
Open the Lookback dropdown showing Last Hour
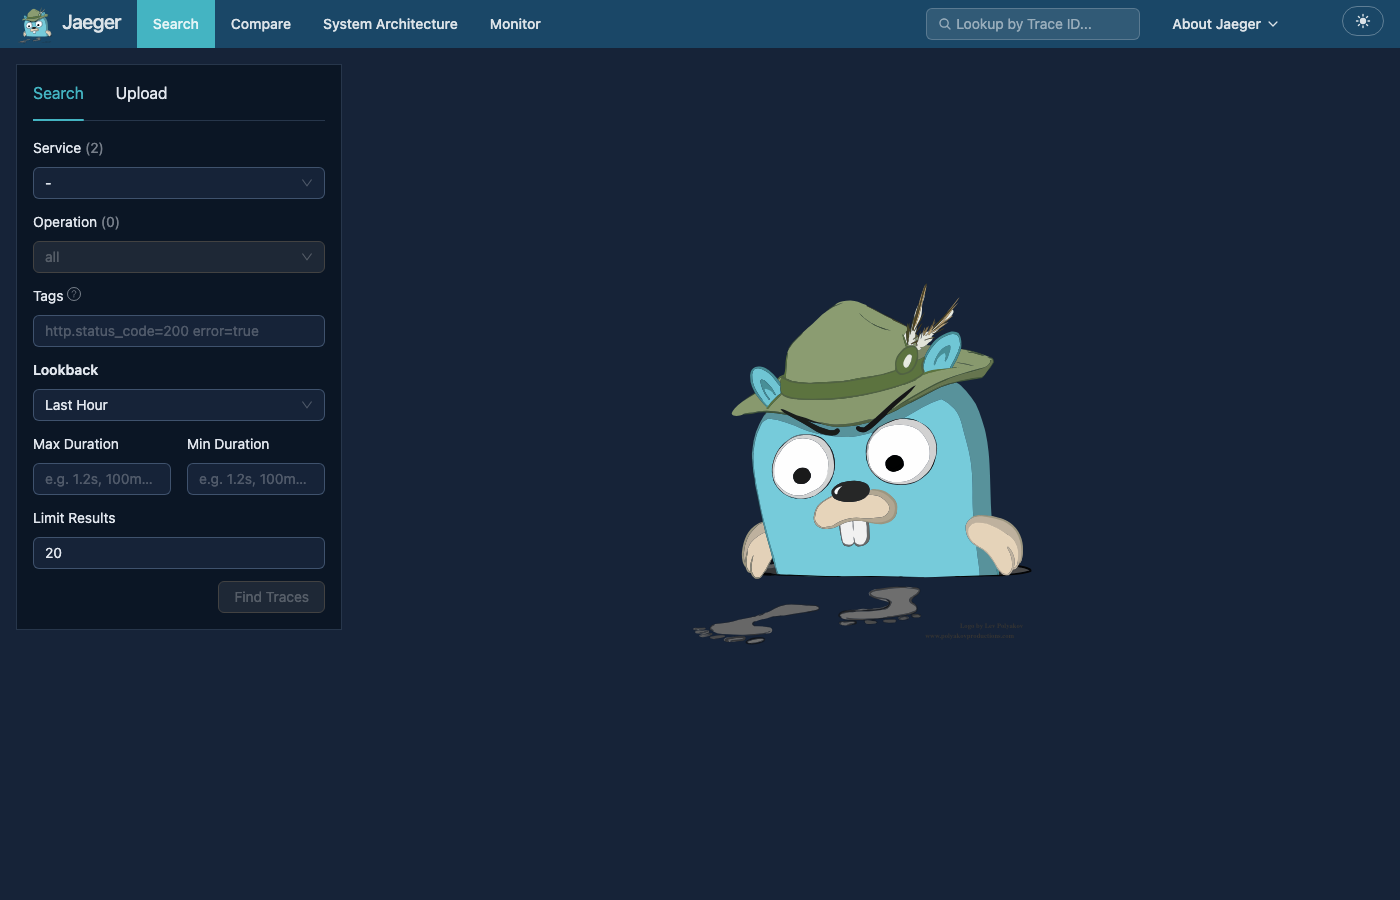[x=178, y=405]
